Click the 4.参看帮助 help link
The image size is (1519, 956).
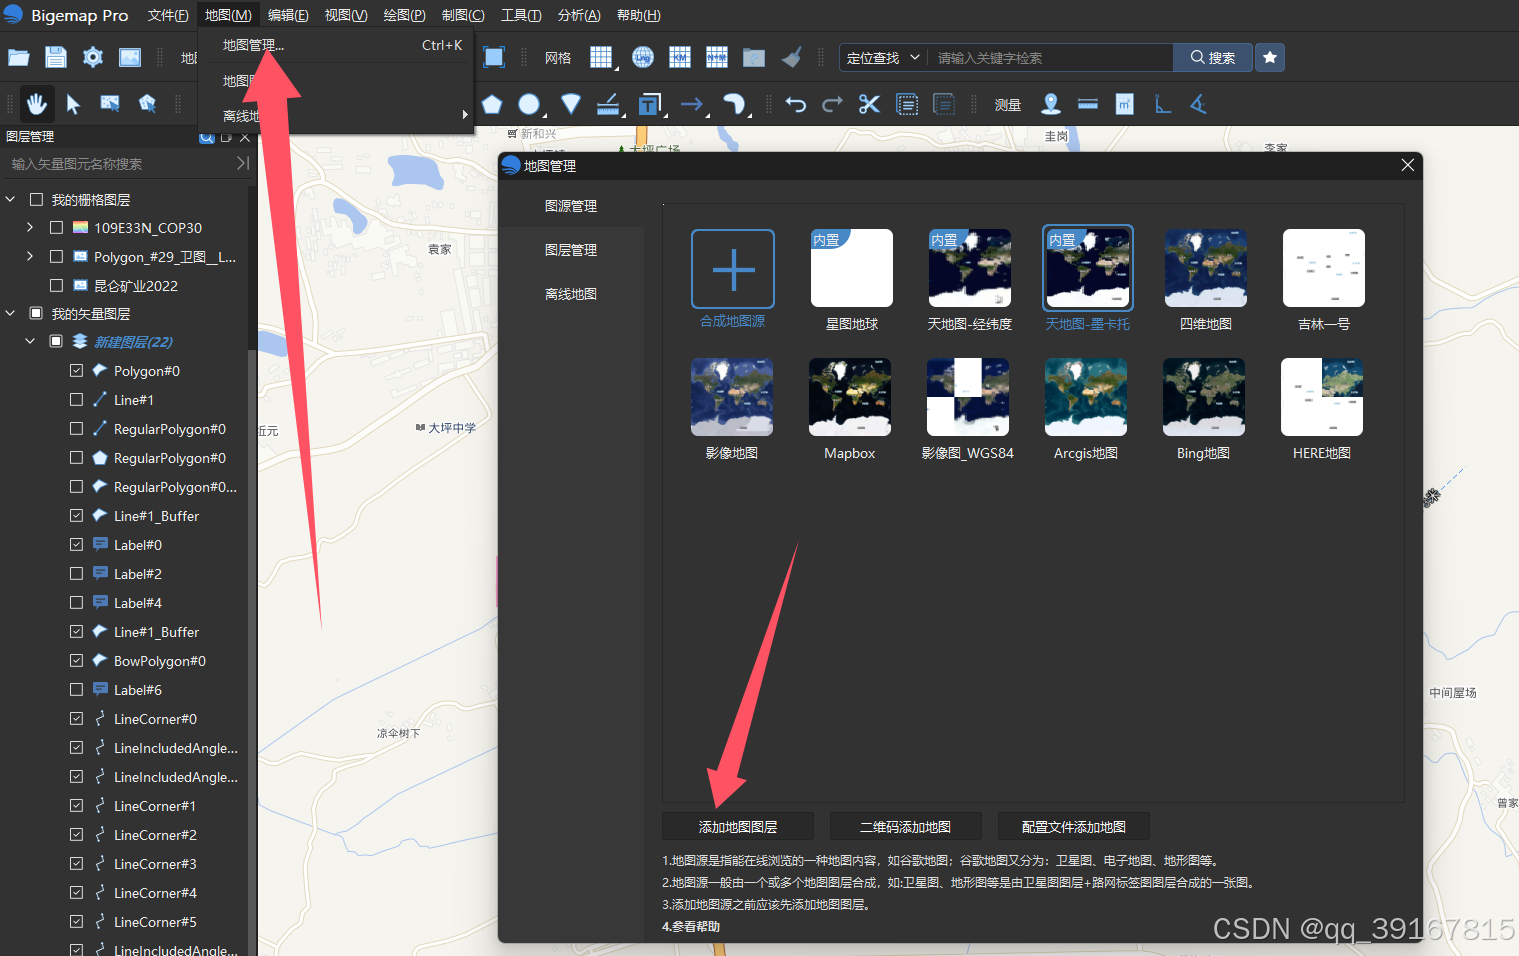click(x=691, y=927)
